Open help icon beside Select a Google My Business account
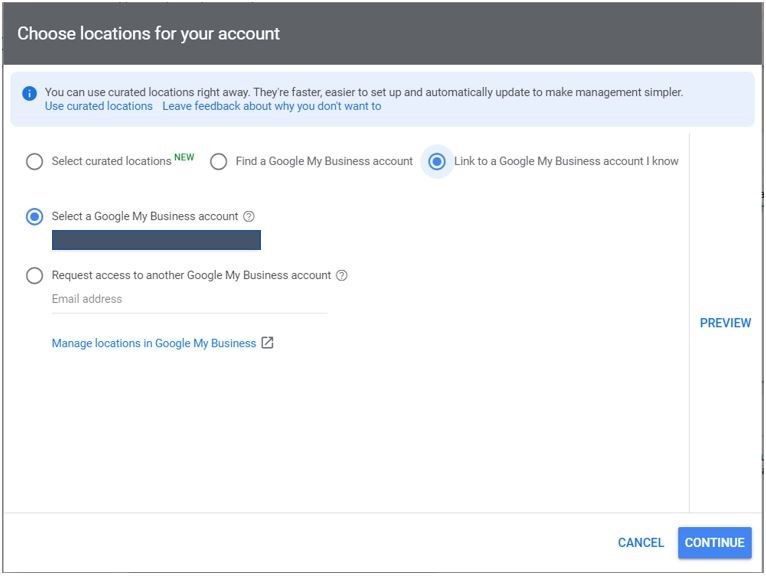The width and height of the screenshot is (766, 576). pos(249,216)
